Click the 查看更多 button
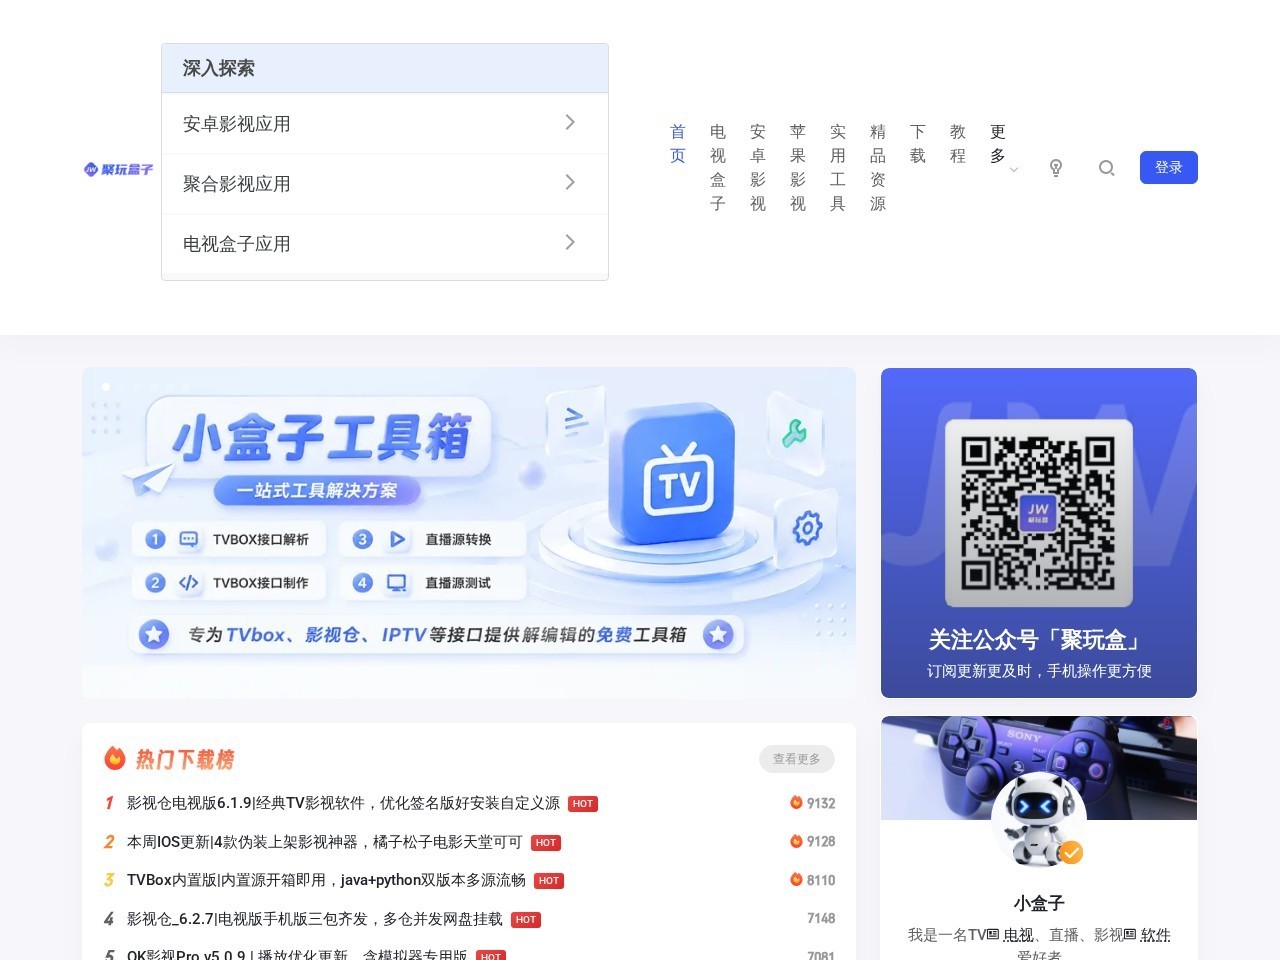The width and height of the screenshot is (1280, 960). [797, 759]
